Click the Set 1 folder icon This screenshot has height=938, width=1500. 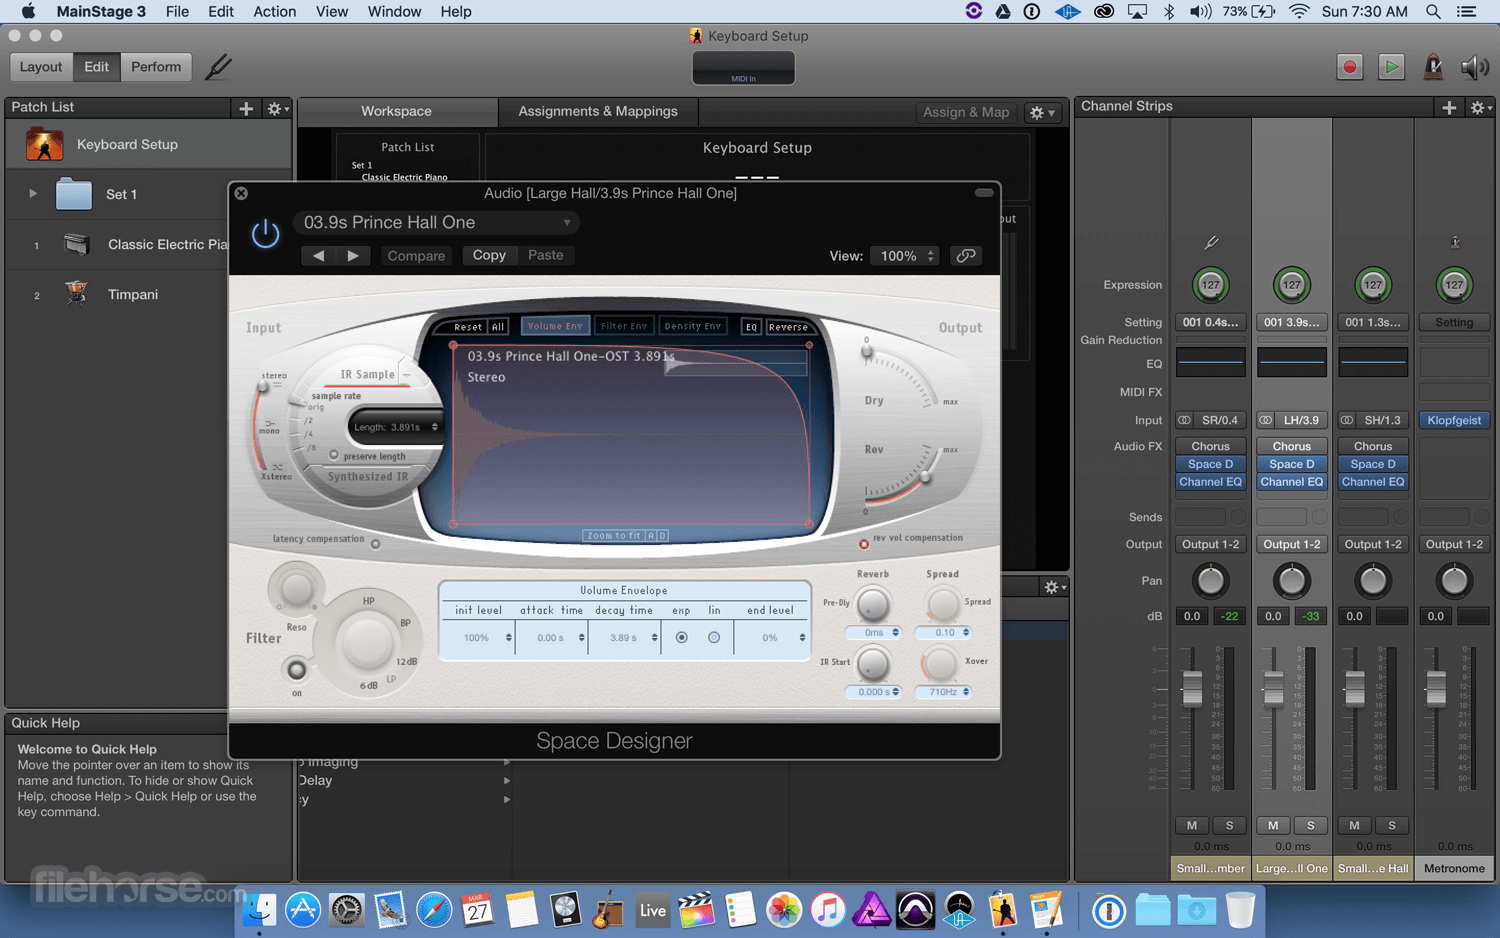pyautogui.click(x=73, y=194)
